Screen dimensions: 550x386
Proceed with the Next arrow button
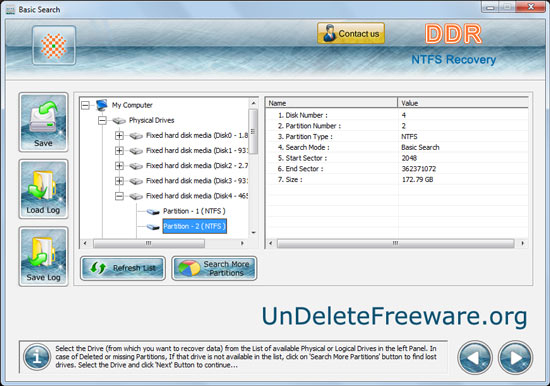click(515, 358)
